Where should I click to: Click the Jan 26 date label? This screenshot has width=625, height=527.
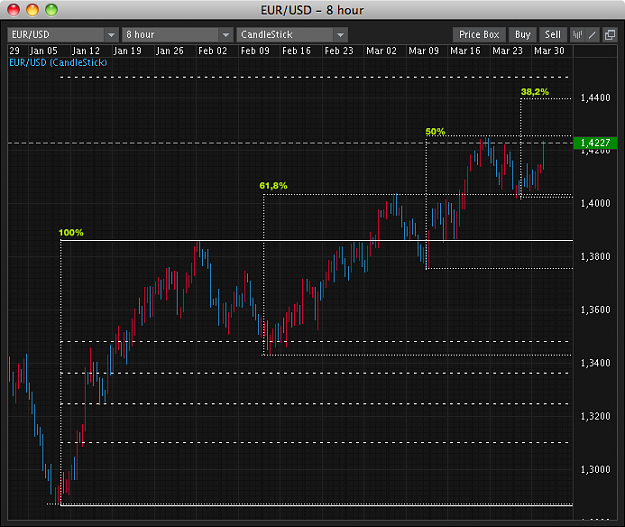(170, 51)
